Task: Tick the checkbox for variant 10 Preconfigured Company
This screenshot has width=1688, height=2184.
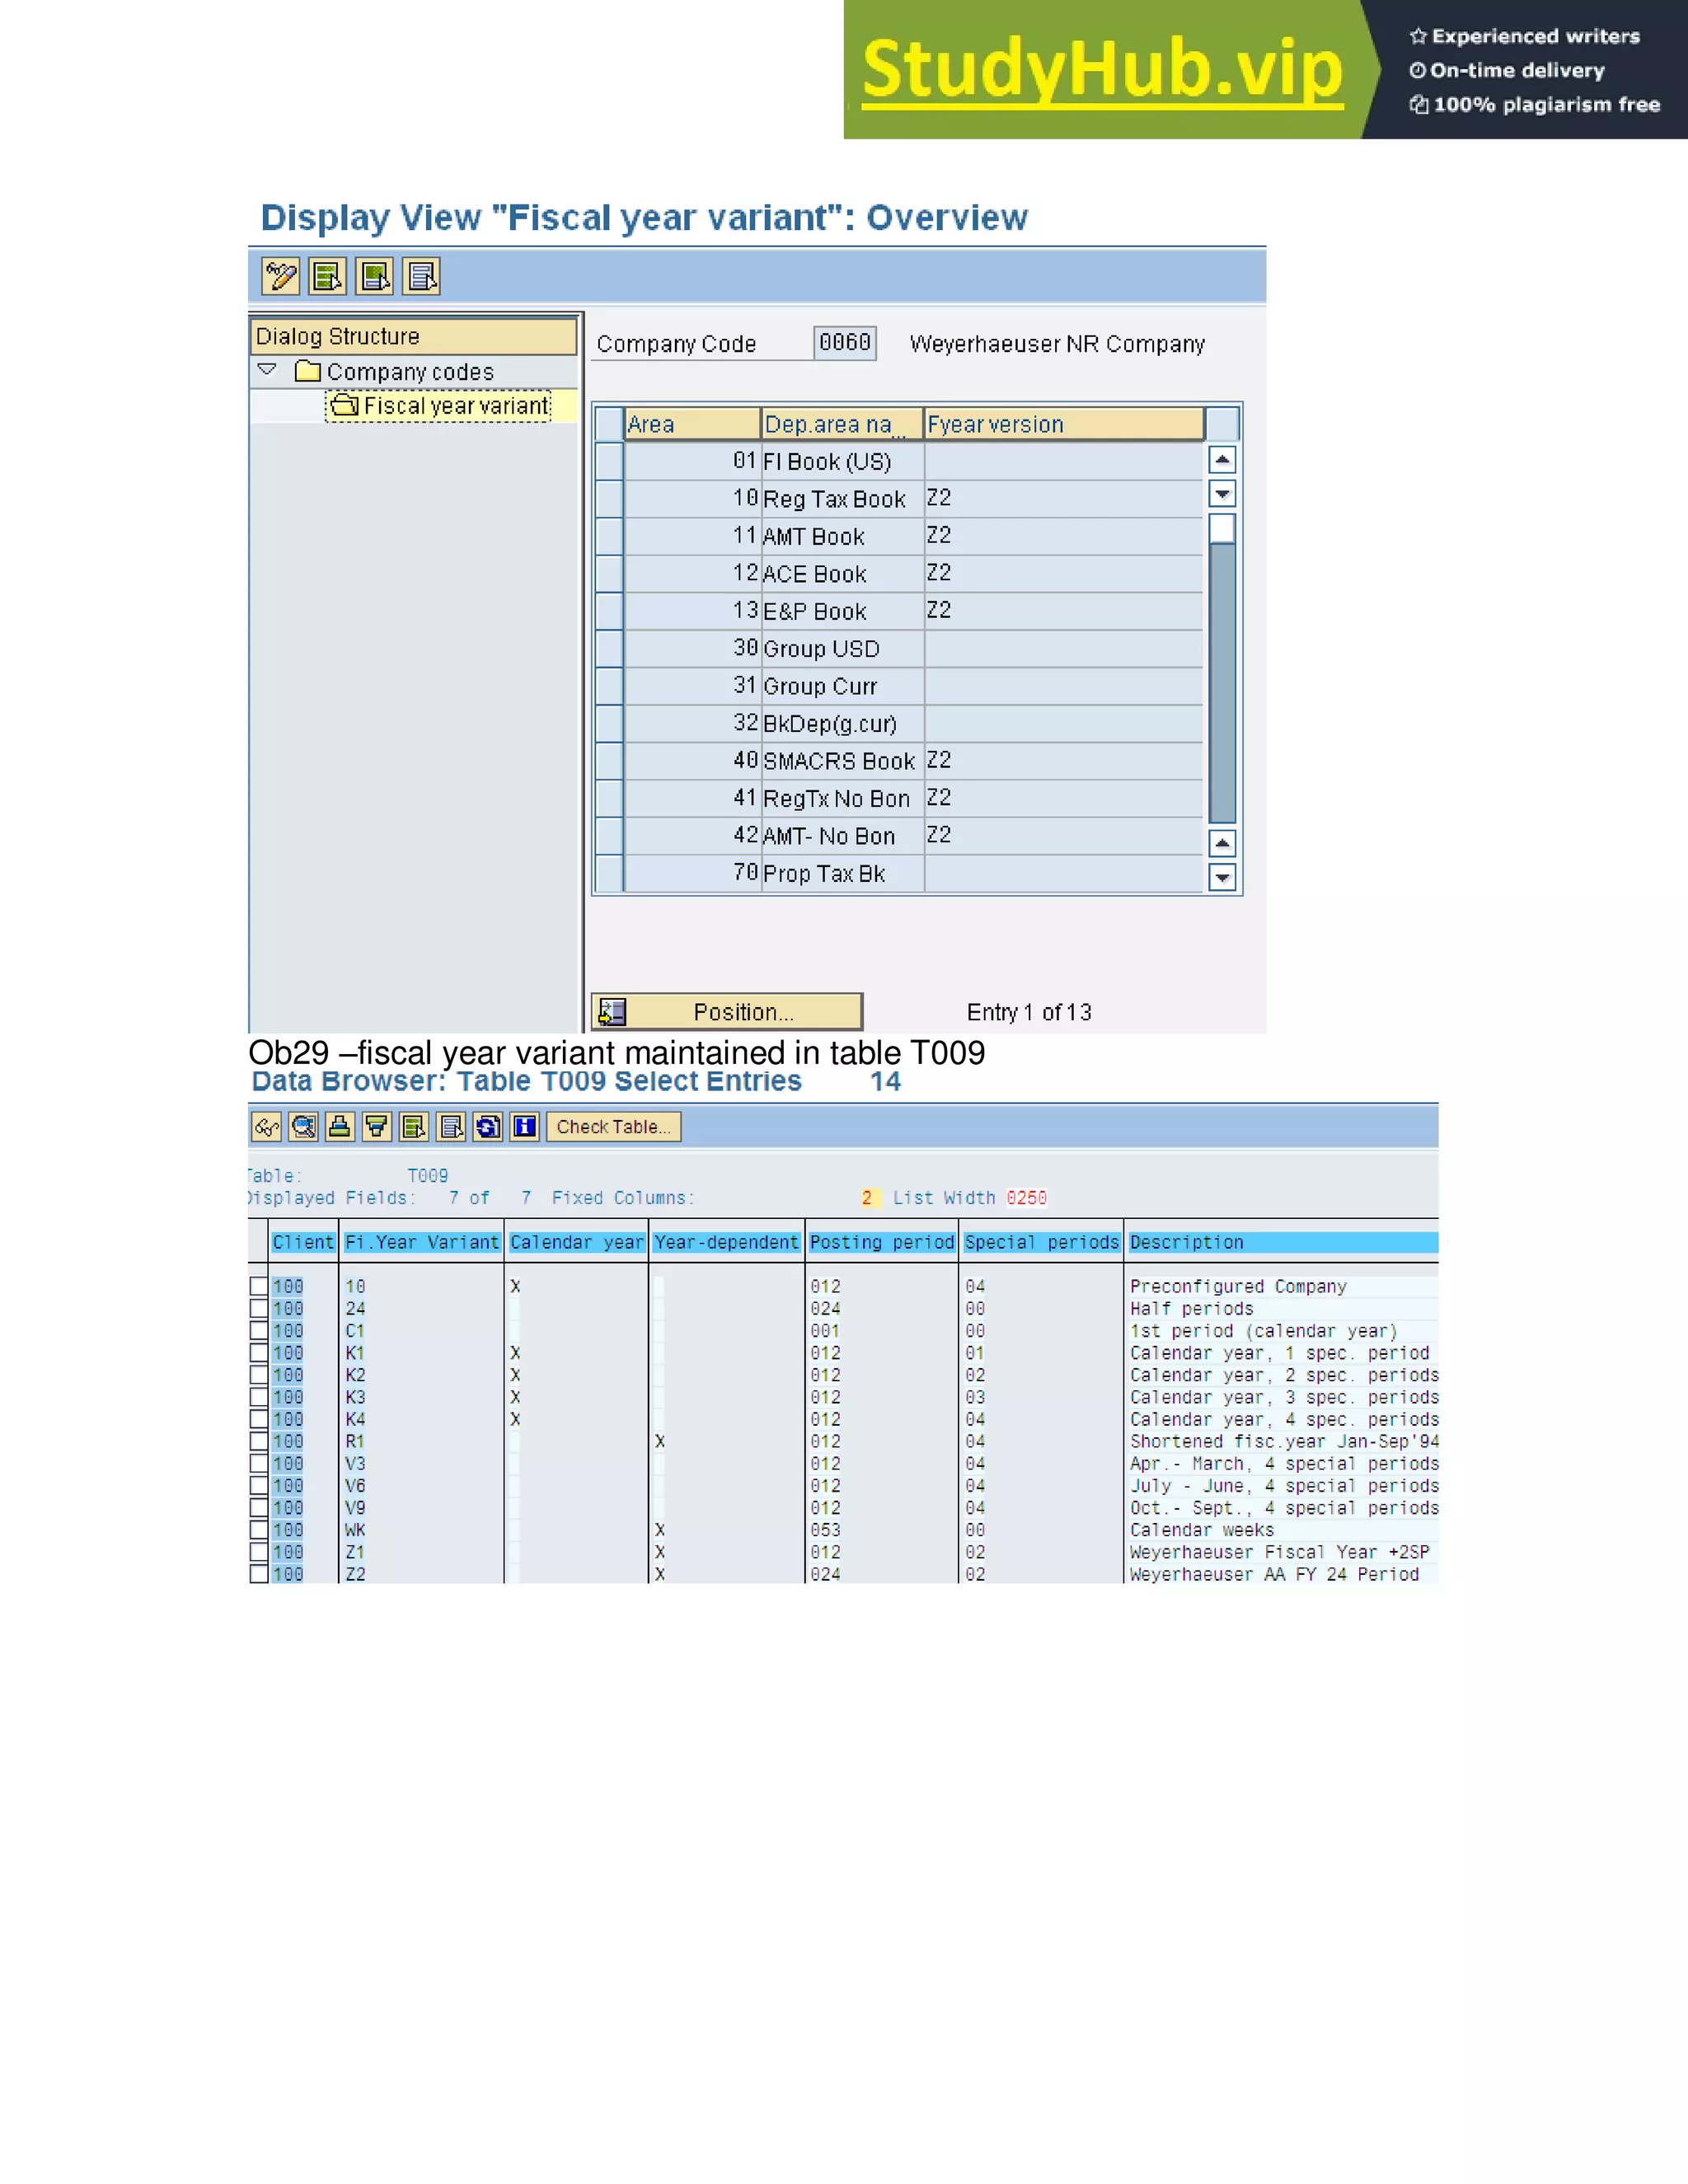Action: (259, 1286)
